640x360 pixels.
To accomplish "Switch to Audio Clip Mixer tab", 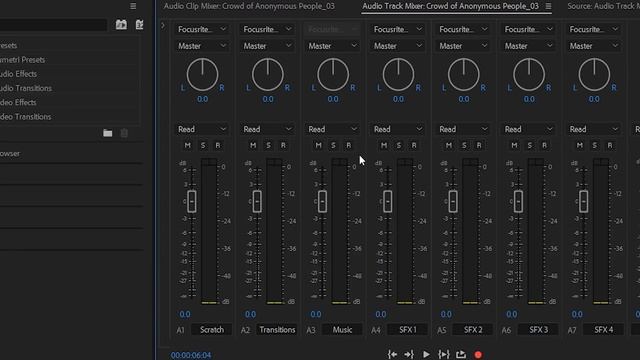I will [x=249, y=6].
